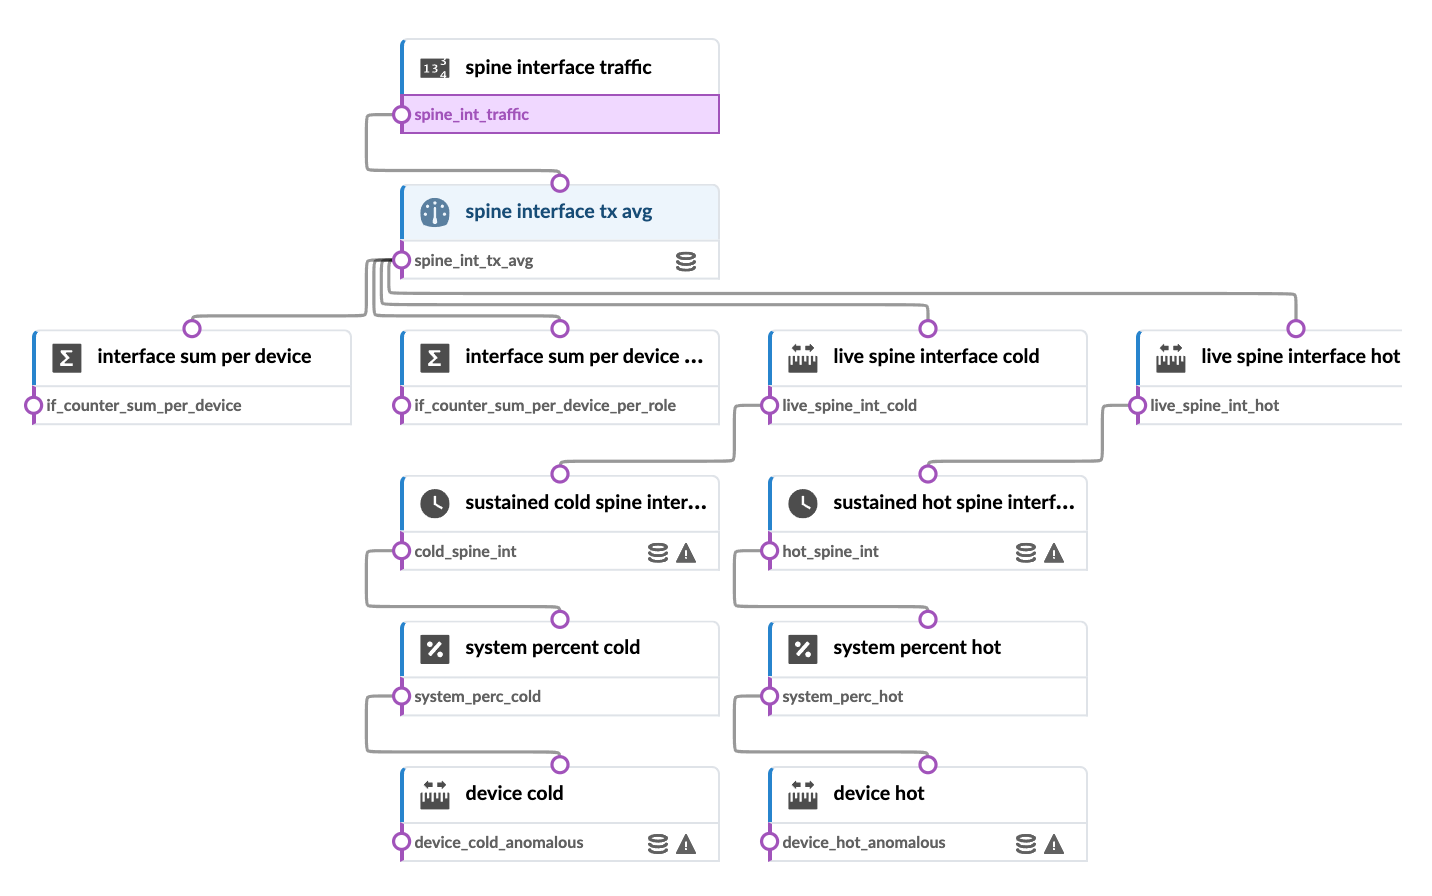This screenshot has height=896, width=1432.
Task: Select the system_perc_cold stage output
Action: point(402,696)
